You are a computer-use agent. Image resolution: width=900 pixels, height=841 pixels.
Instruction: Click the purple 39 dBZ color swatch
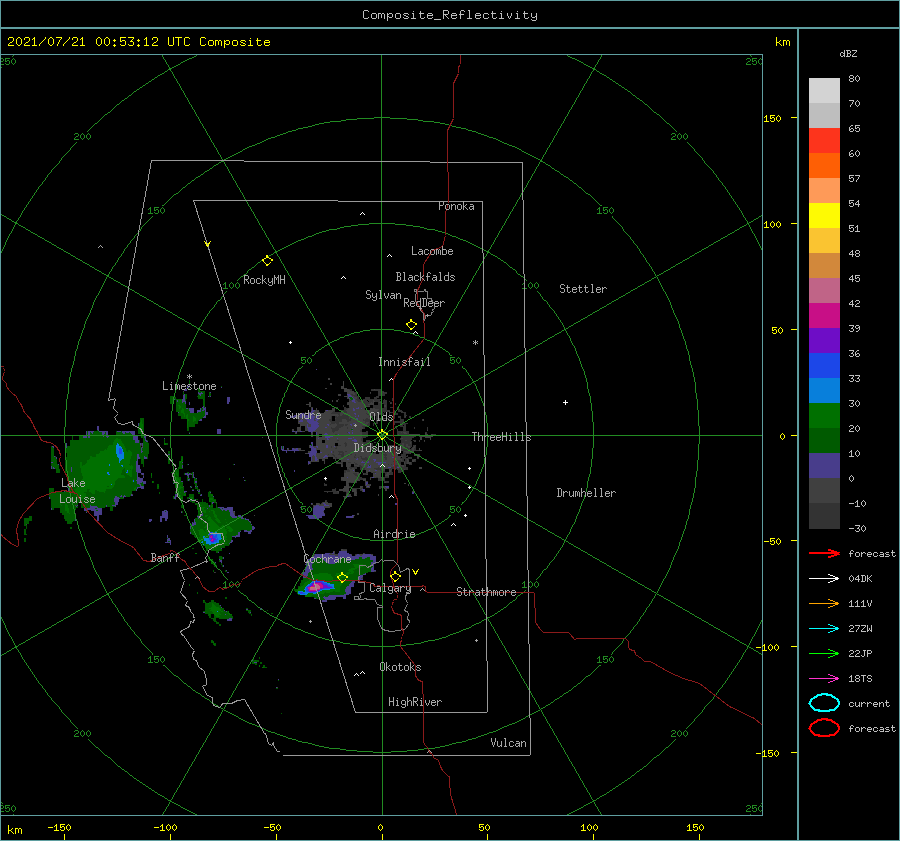[824, 340]
